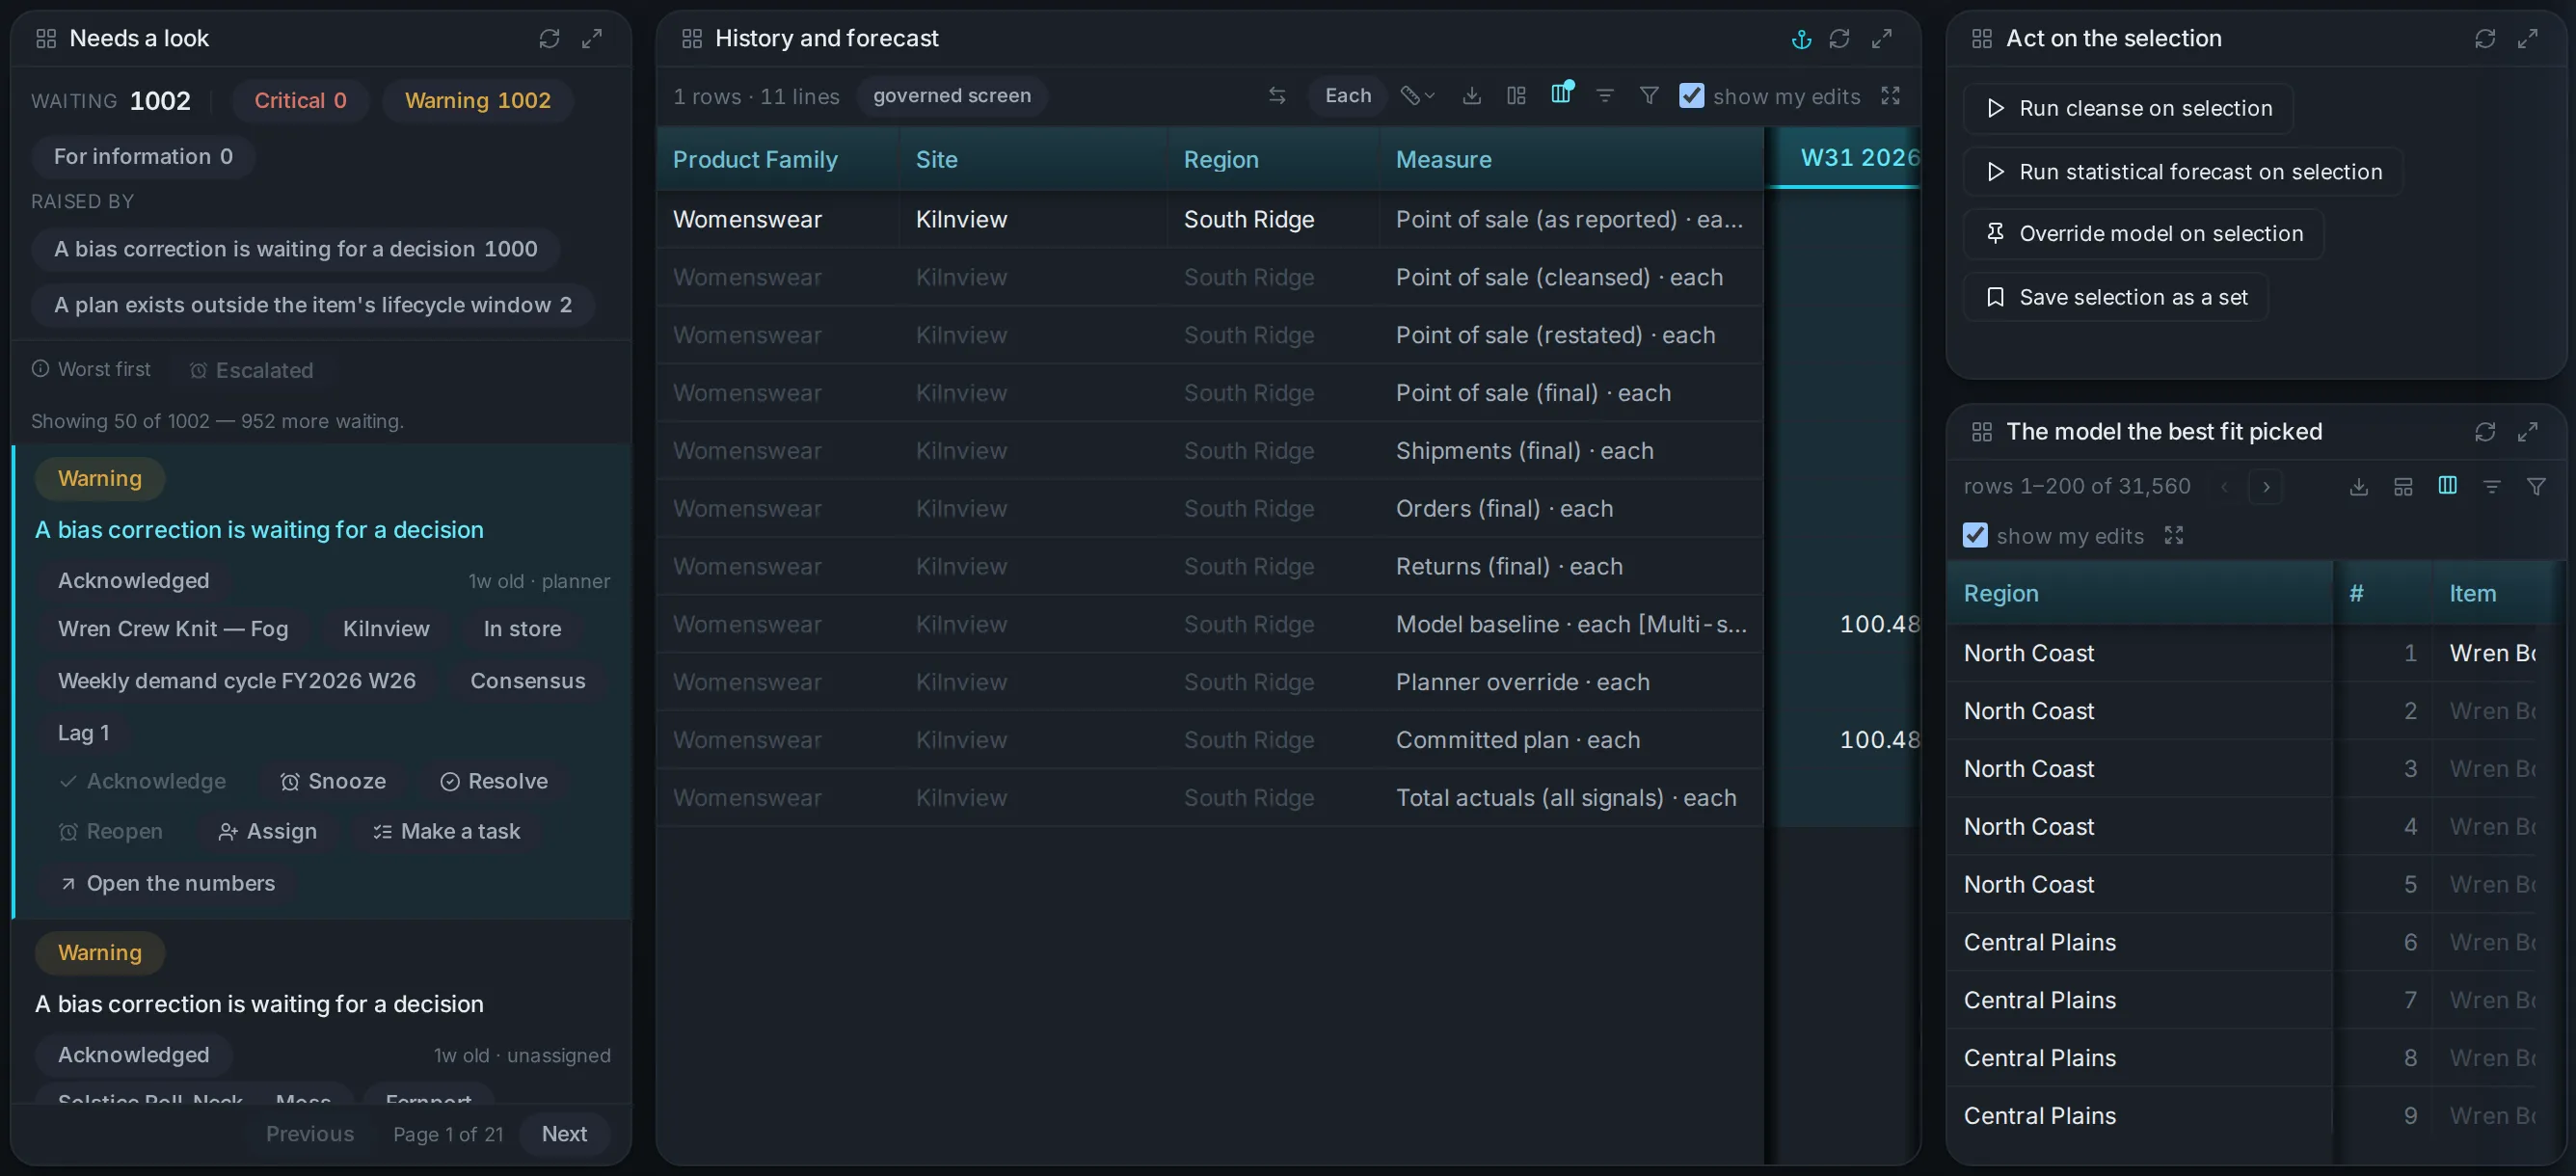2576x1176 pixels.
Task: Go to next rows page in best fit panel
Action: tap(2266, 487)
